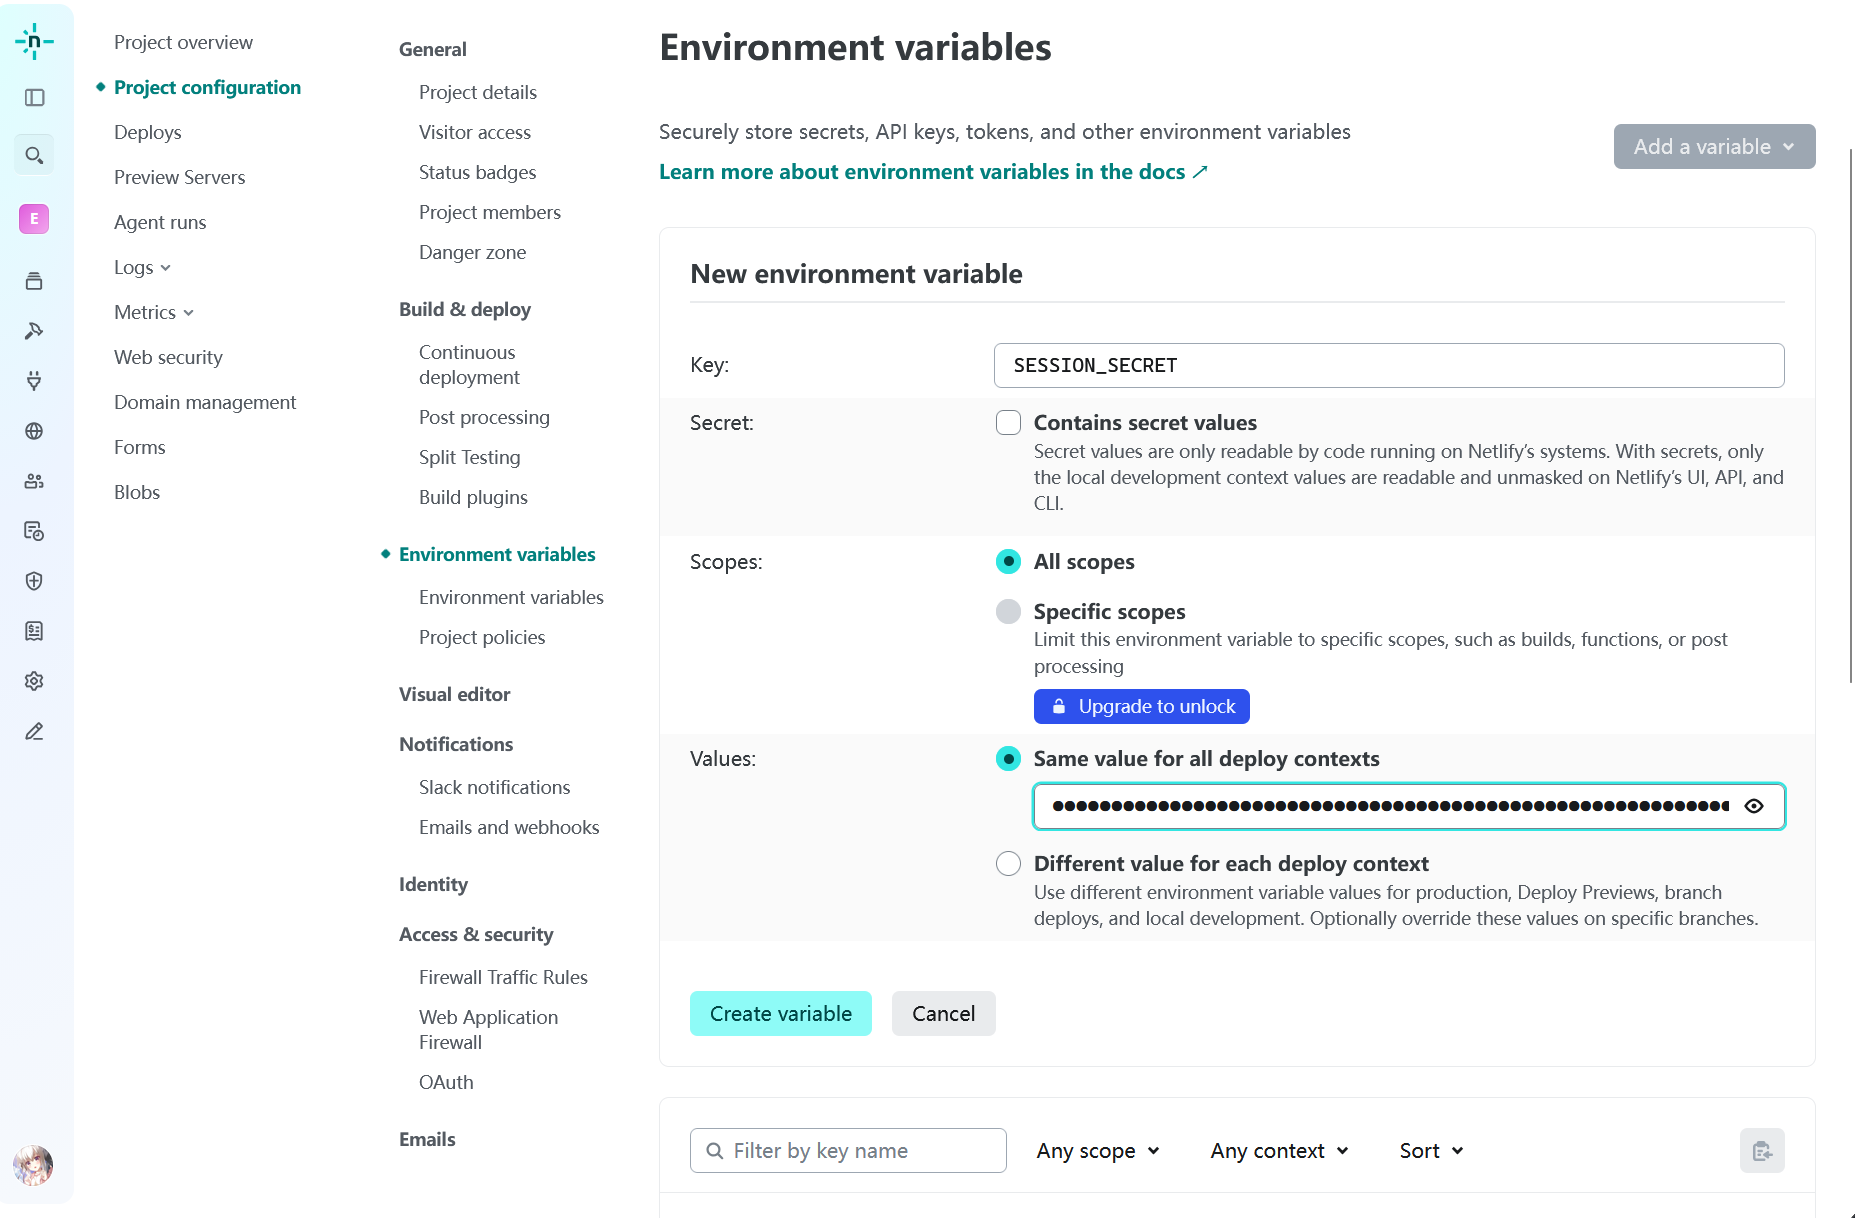Screen dimensions: 1855x1218
Task: Go to Deploys in the project menu
Action: point(148,132)
